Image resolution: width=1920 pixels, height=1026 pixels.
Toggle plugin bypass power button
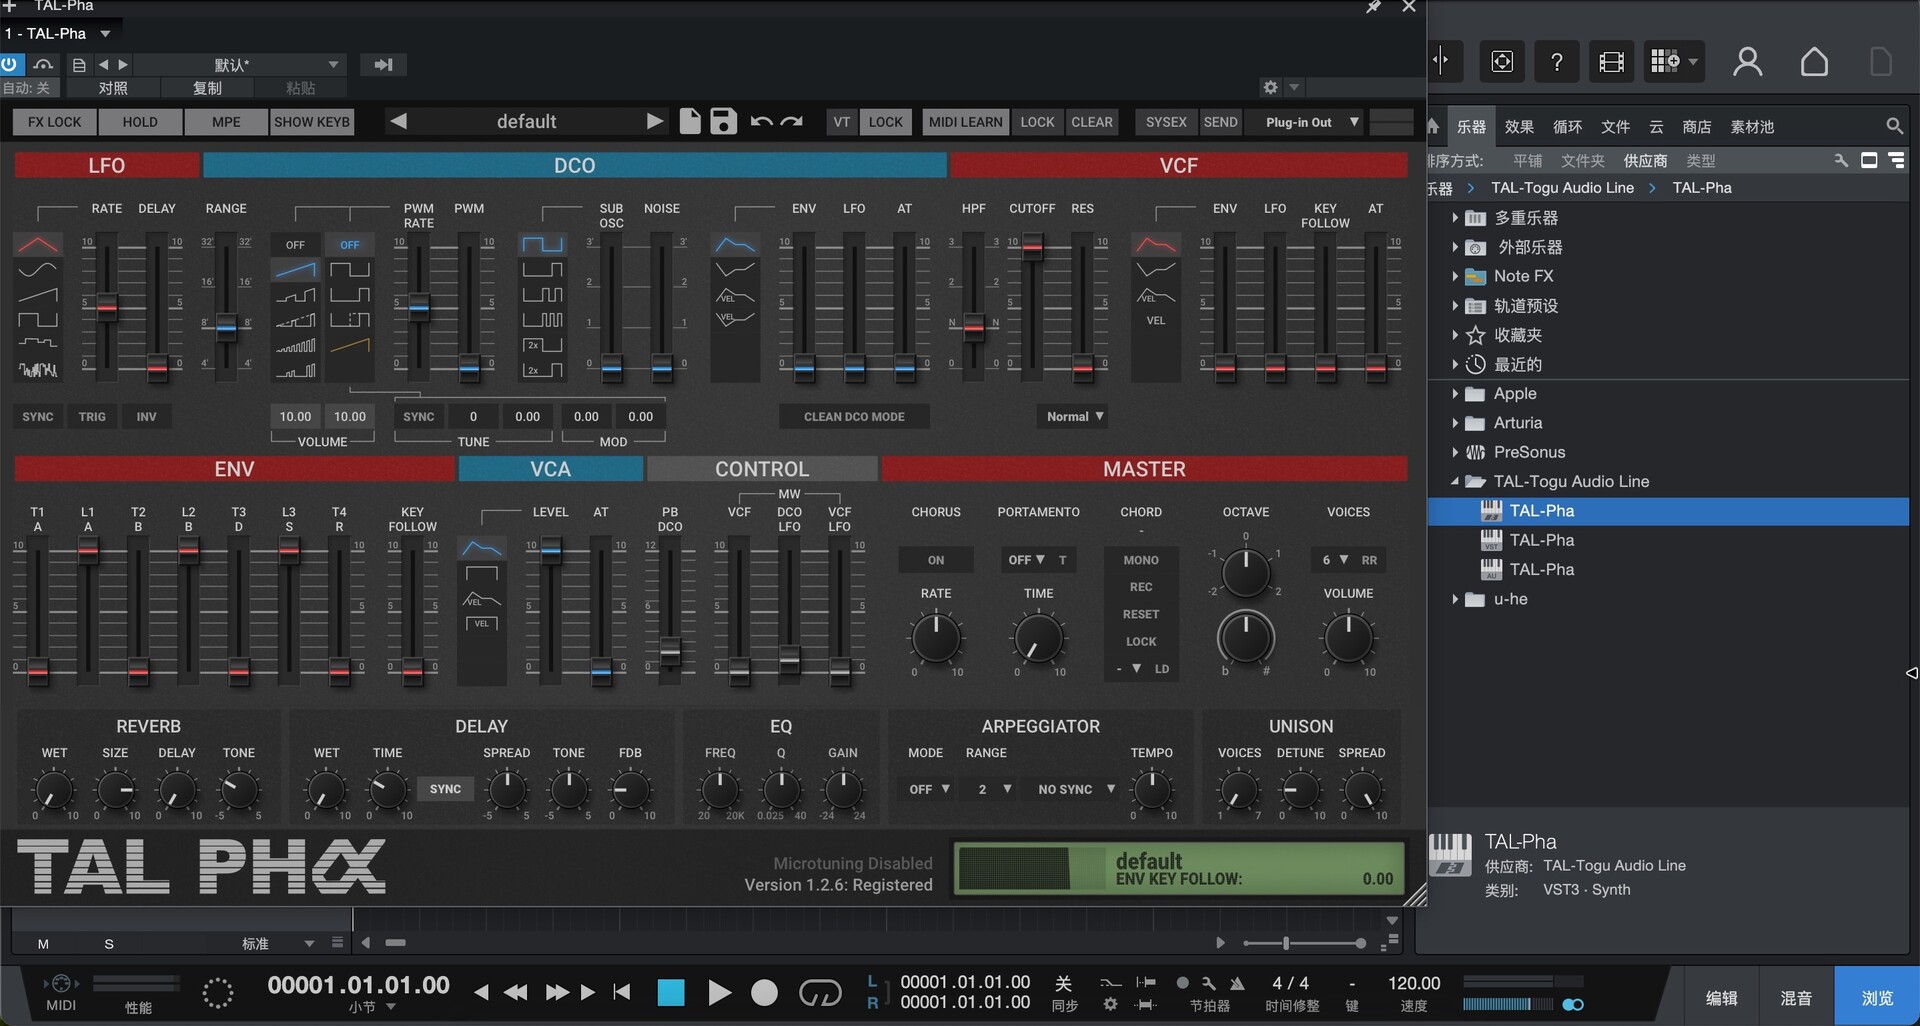9,64
